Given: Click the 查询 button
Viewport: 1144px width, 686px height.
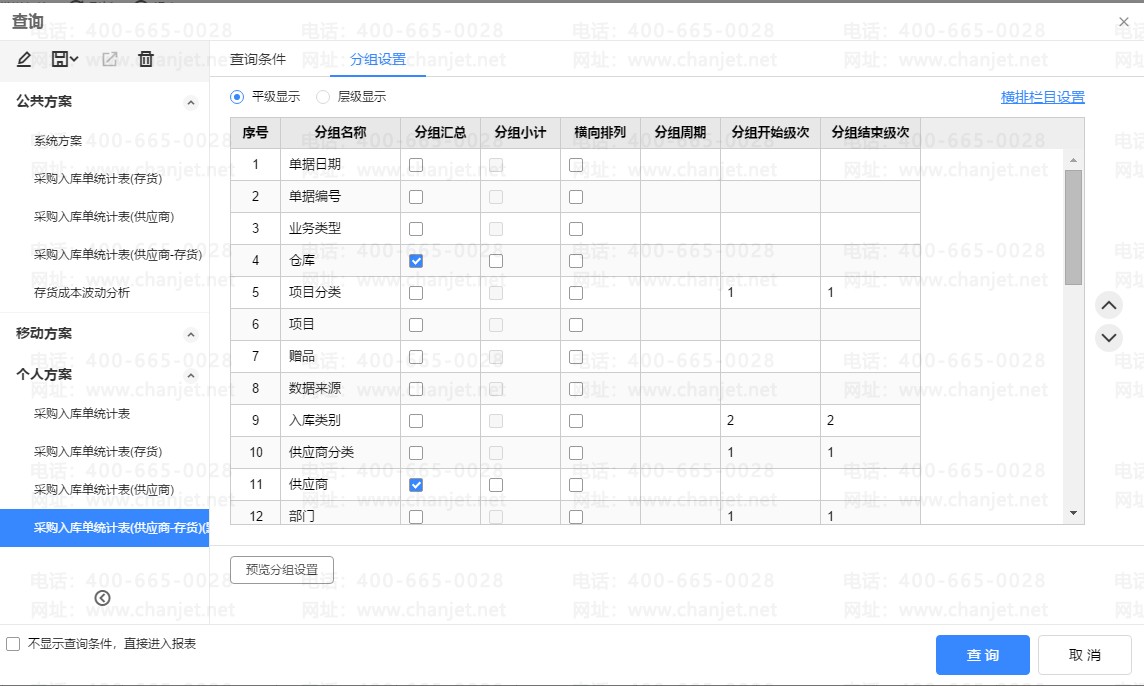Looking at the screenshot, I should coord(982,655).
